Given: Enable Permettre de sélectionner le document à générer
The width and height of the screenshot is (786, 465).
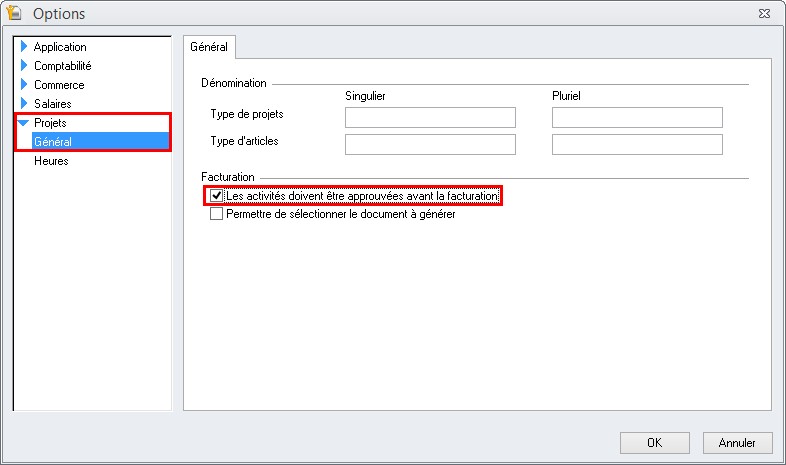Looking at the screenshot, I should [x=216, y=214].
